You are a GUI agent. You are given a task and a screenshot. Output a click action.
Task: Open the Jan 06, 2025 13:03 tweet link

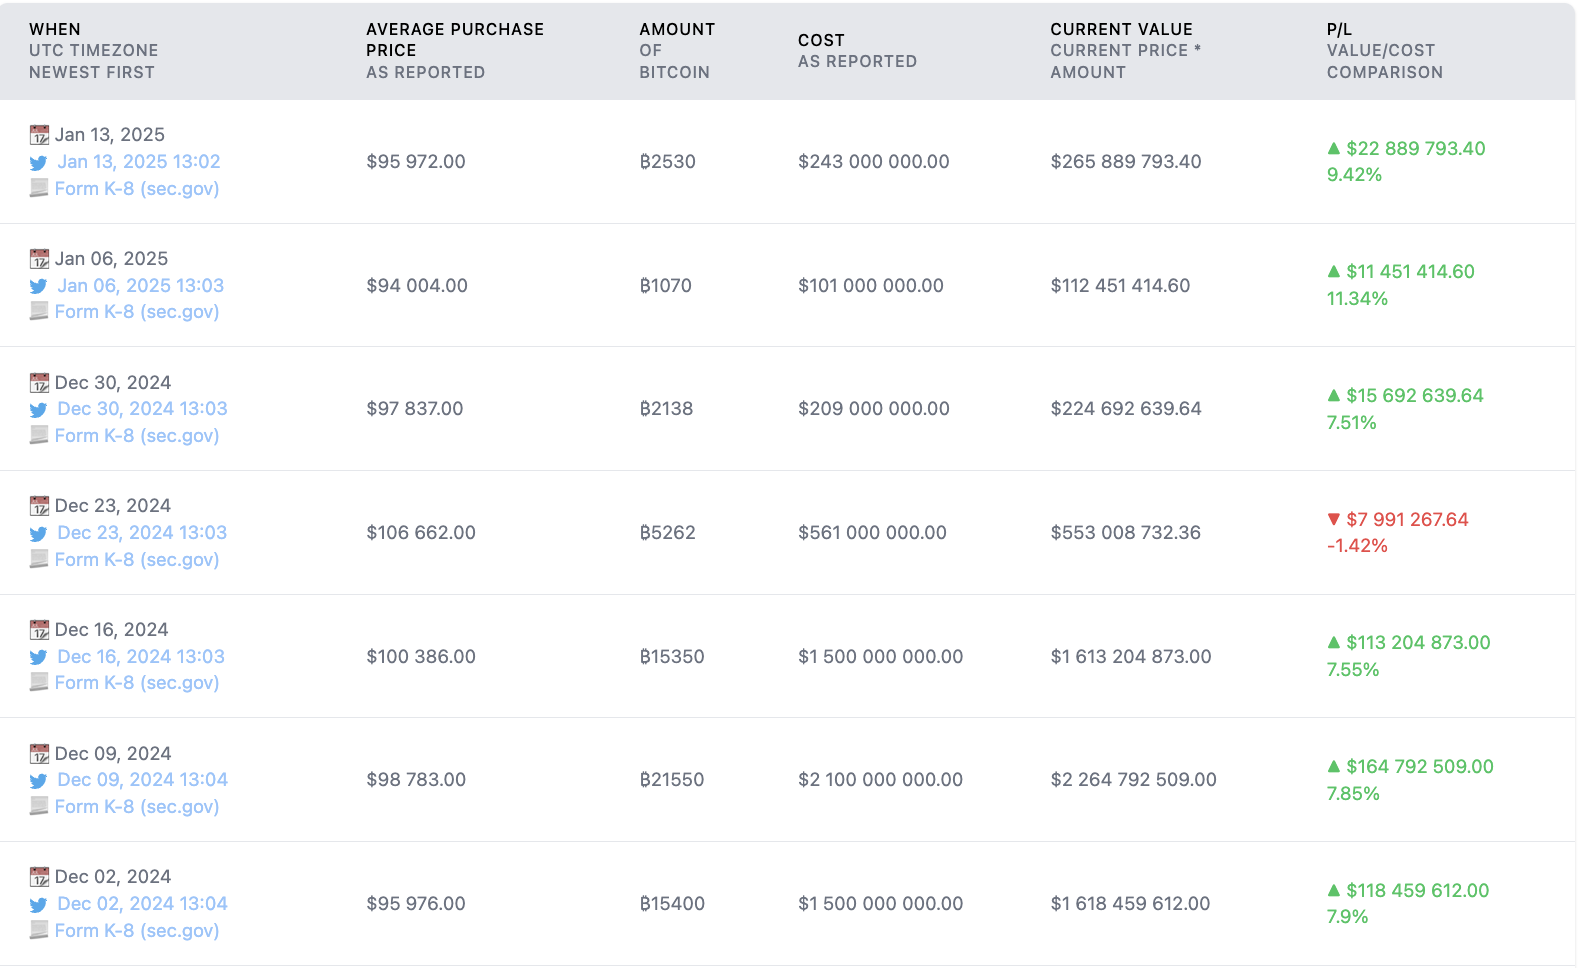tap(141, 285)
